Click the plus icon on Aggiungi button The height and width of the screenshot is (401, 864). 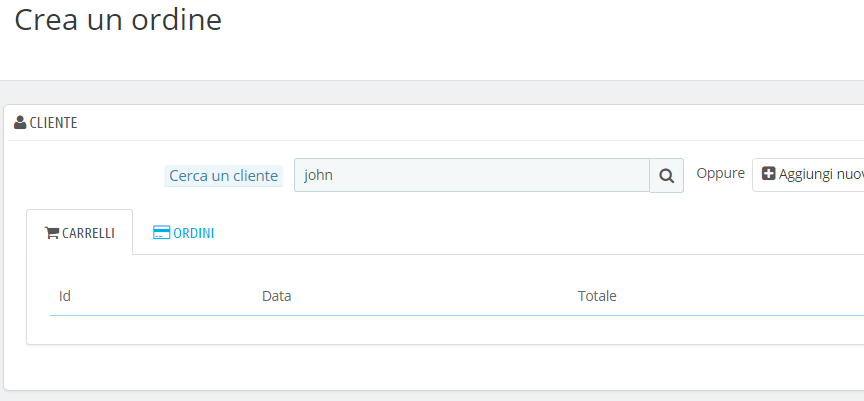(x=769, y=174)
